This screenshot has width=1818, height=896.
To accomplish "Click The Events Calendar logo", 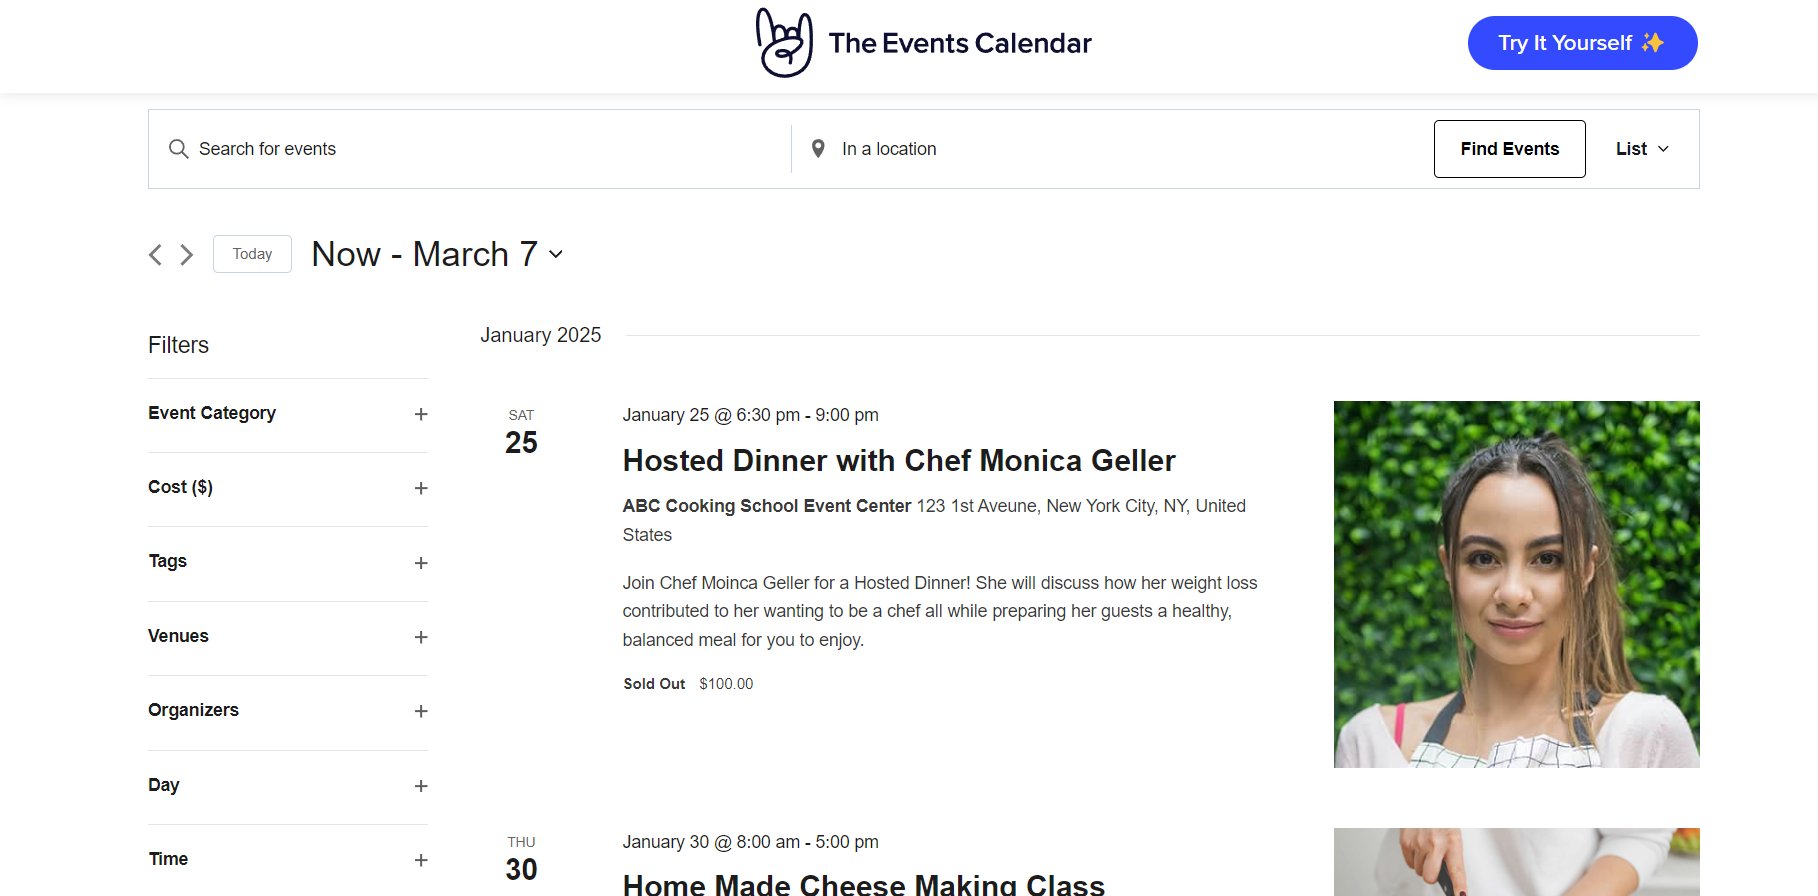I will (x=922, y=43).
